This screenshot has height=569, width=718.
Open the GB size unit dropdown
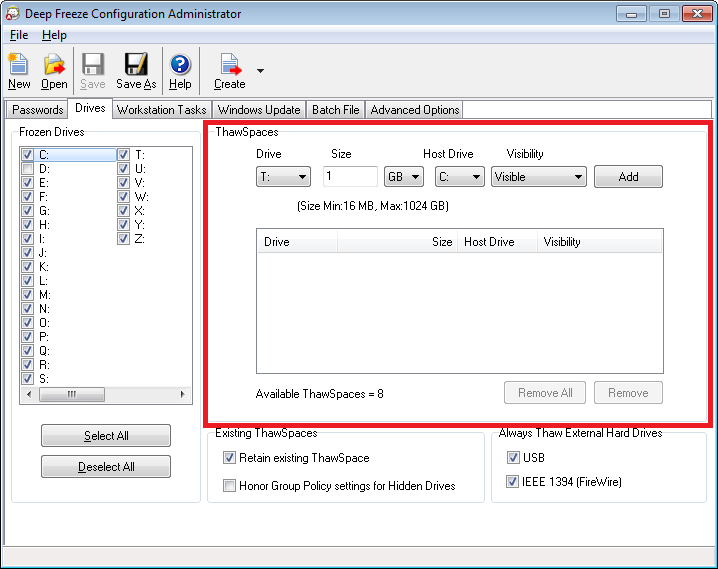point(404,177)
